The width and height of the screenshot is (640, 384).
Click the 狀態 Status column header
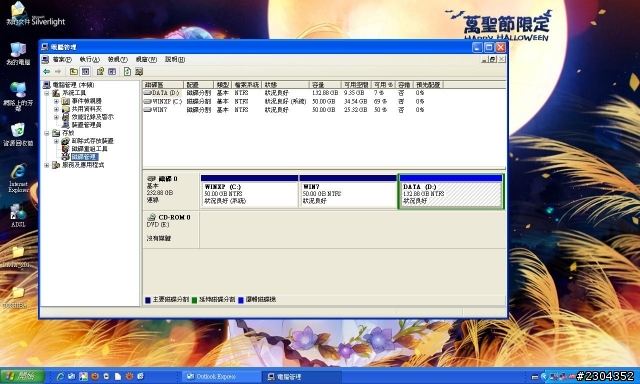285,85
